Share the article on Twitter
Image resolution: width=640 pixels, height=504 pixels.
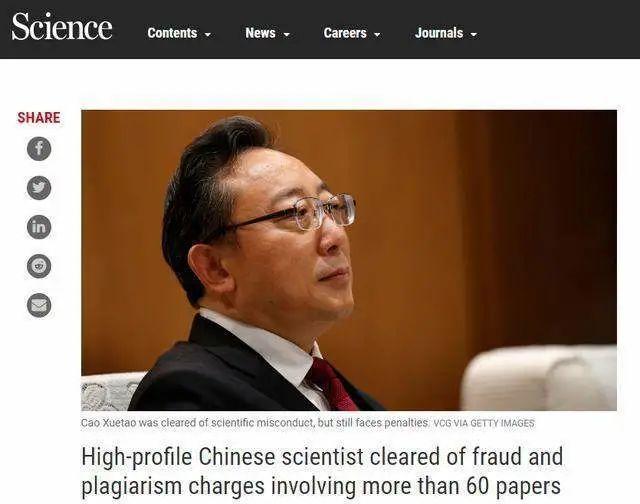39,188
